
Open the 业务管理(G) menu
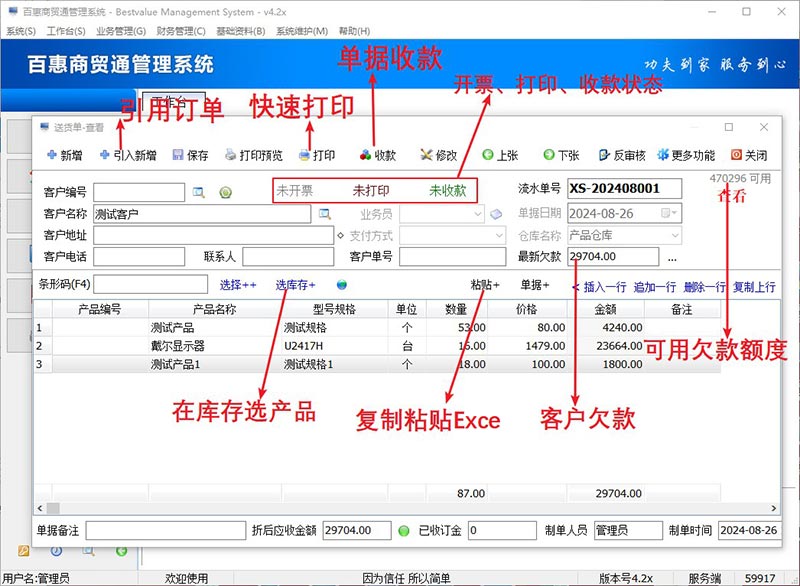click(121, 31)
